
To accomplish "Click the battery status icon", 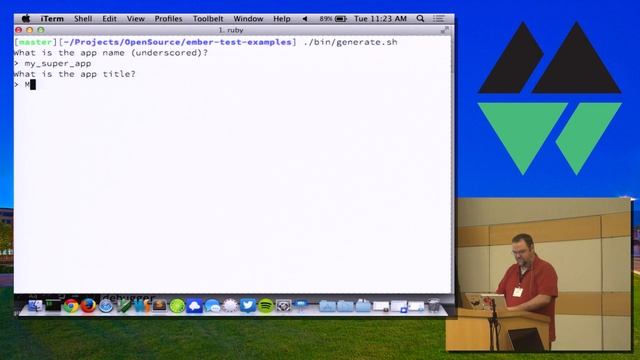I will click(340, 19).
